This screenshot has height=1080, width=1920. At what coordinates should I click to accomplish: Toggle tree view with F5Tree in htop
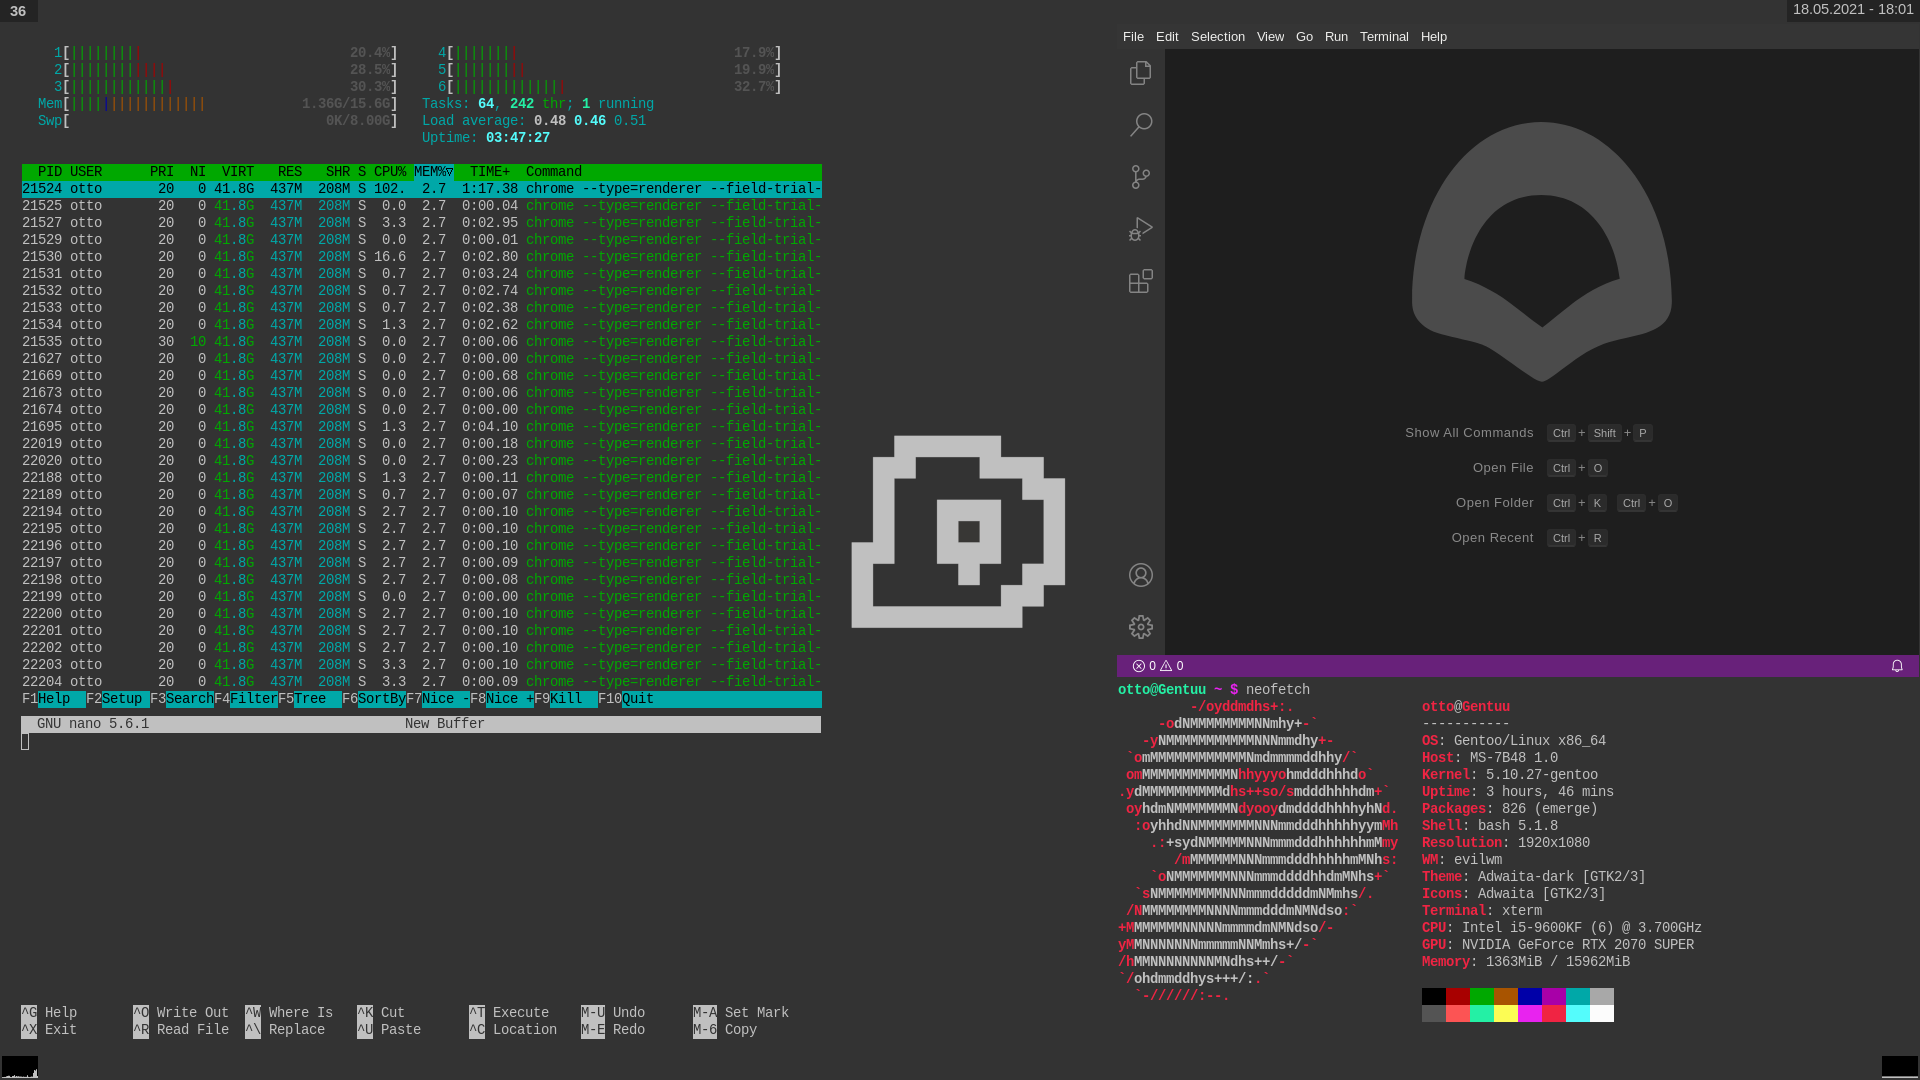click(x=302, y=698)
